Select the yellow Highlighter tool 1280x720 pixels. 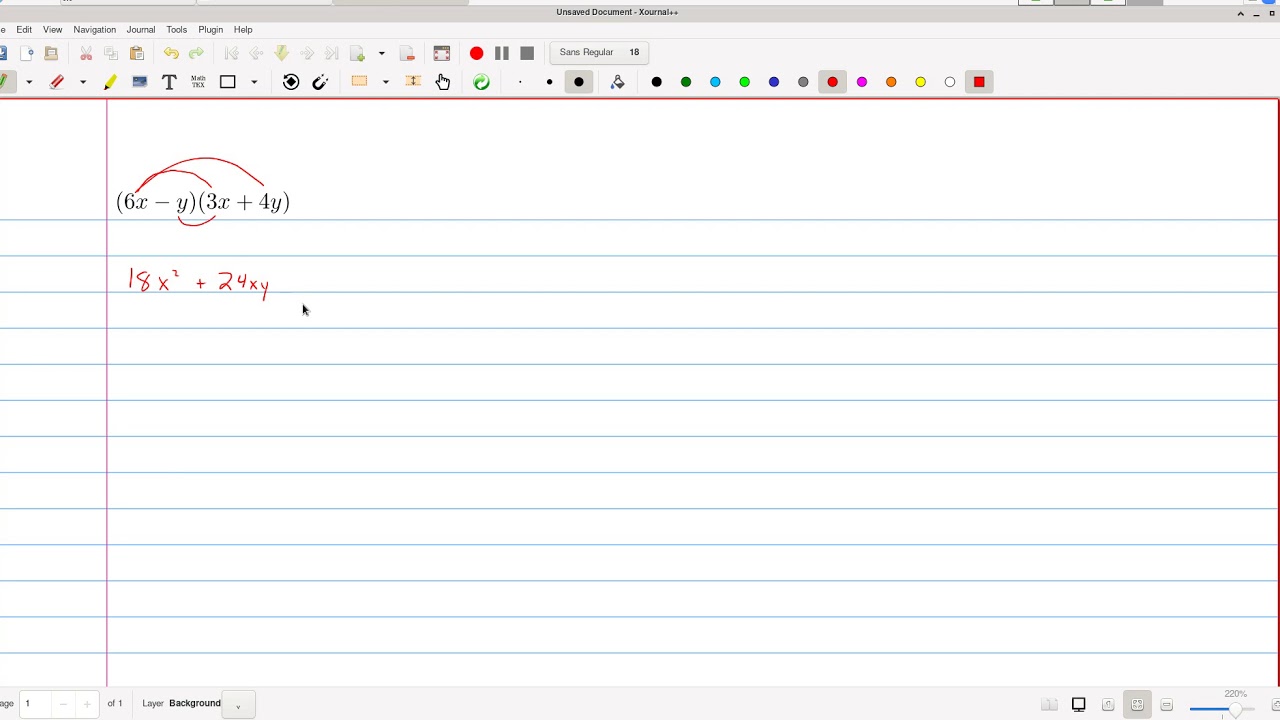coord(110,82)
